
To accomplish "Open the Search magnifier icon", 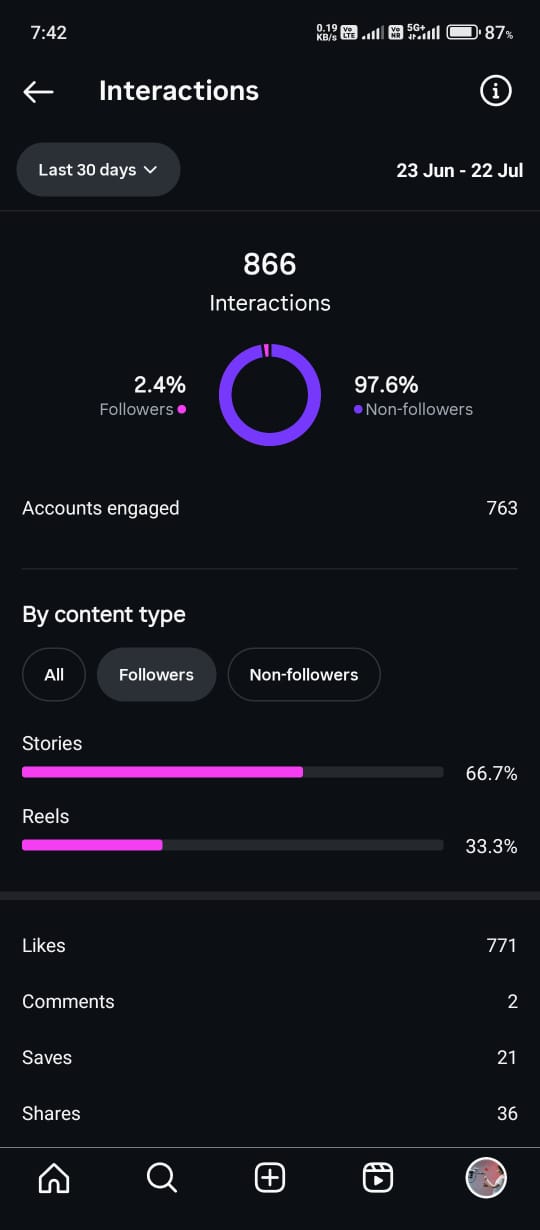I will 162,1178.
